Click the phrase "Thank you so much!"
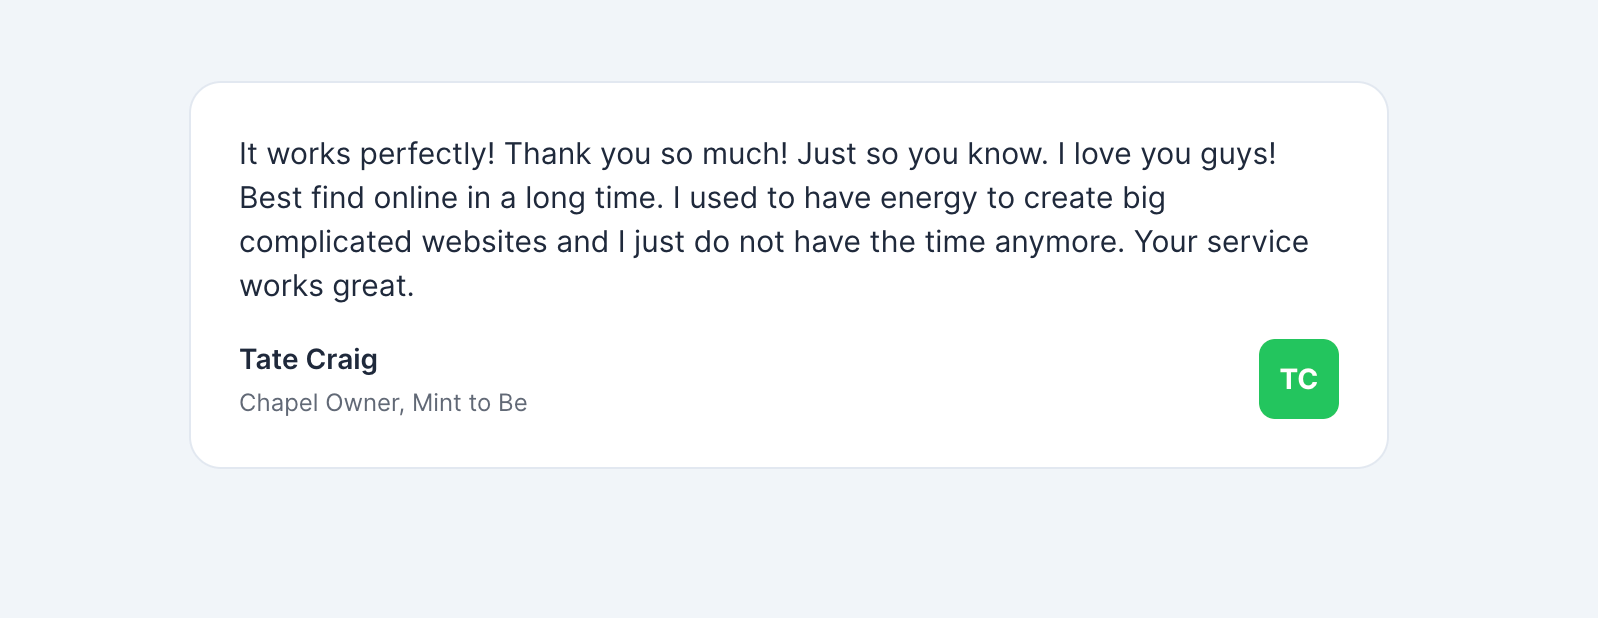 tap(646, 154)
